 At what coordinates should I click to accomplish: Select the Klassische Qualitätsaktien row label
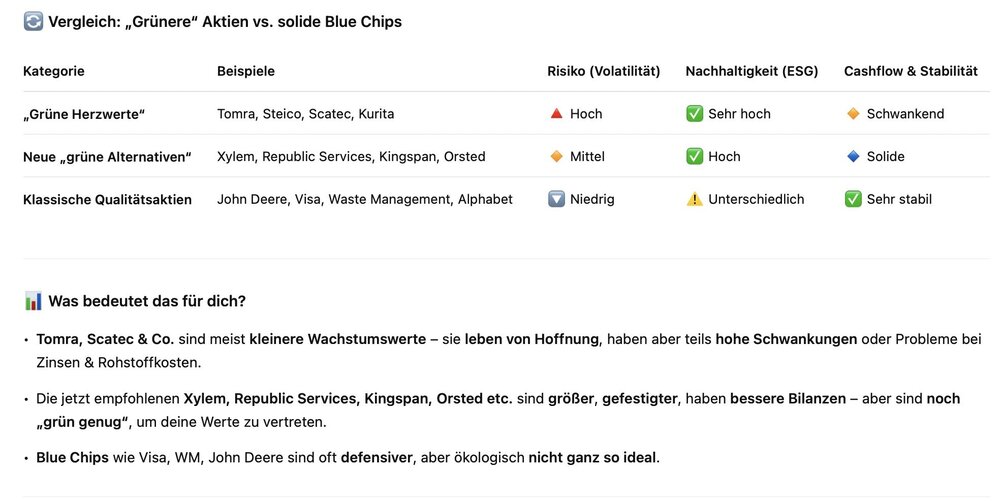pos(107,200)
